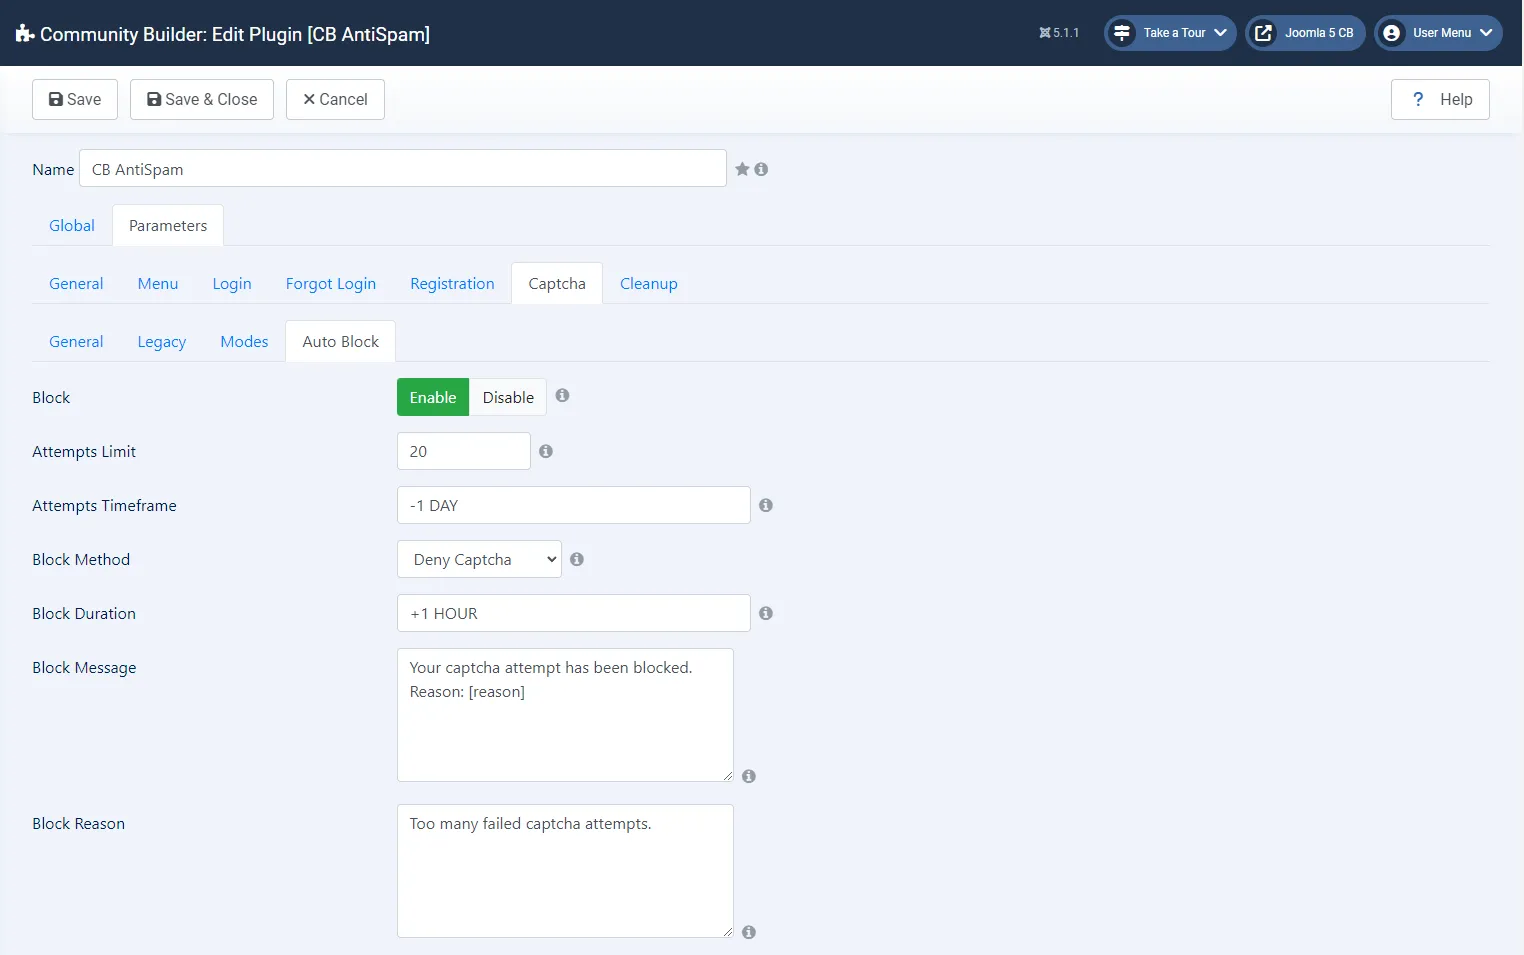Click the Block Duration field showing +1 HOUR
1524x955 pixels.
coord(574,613)
